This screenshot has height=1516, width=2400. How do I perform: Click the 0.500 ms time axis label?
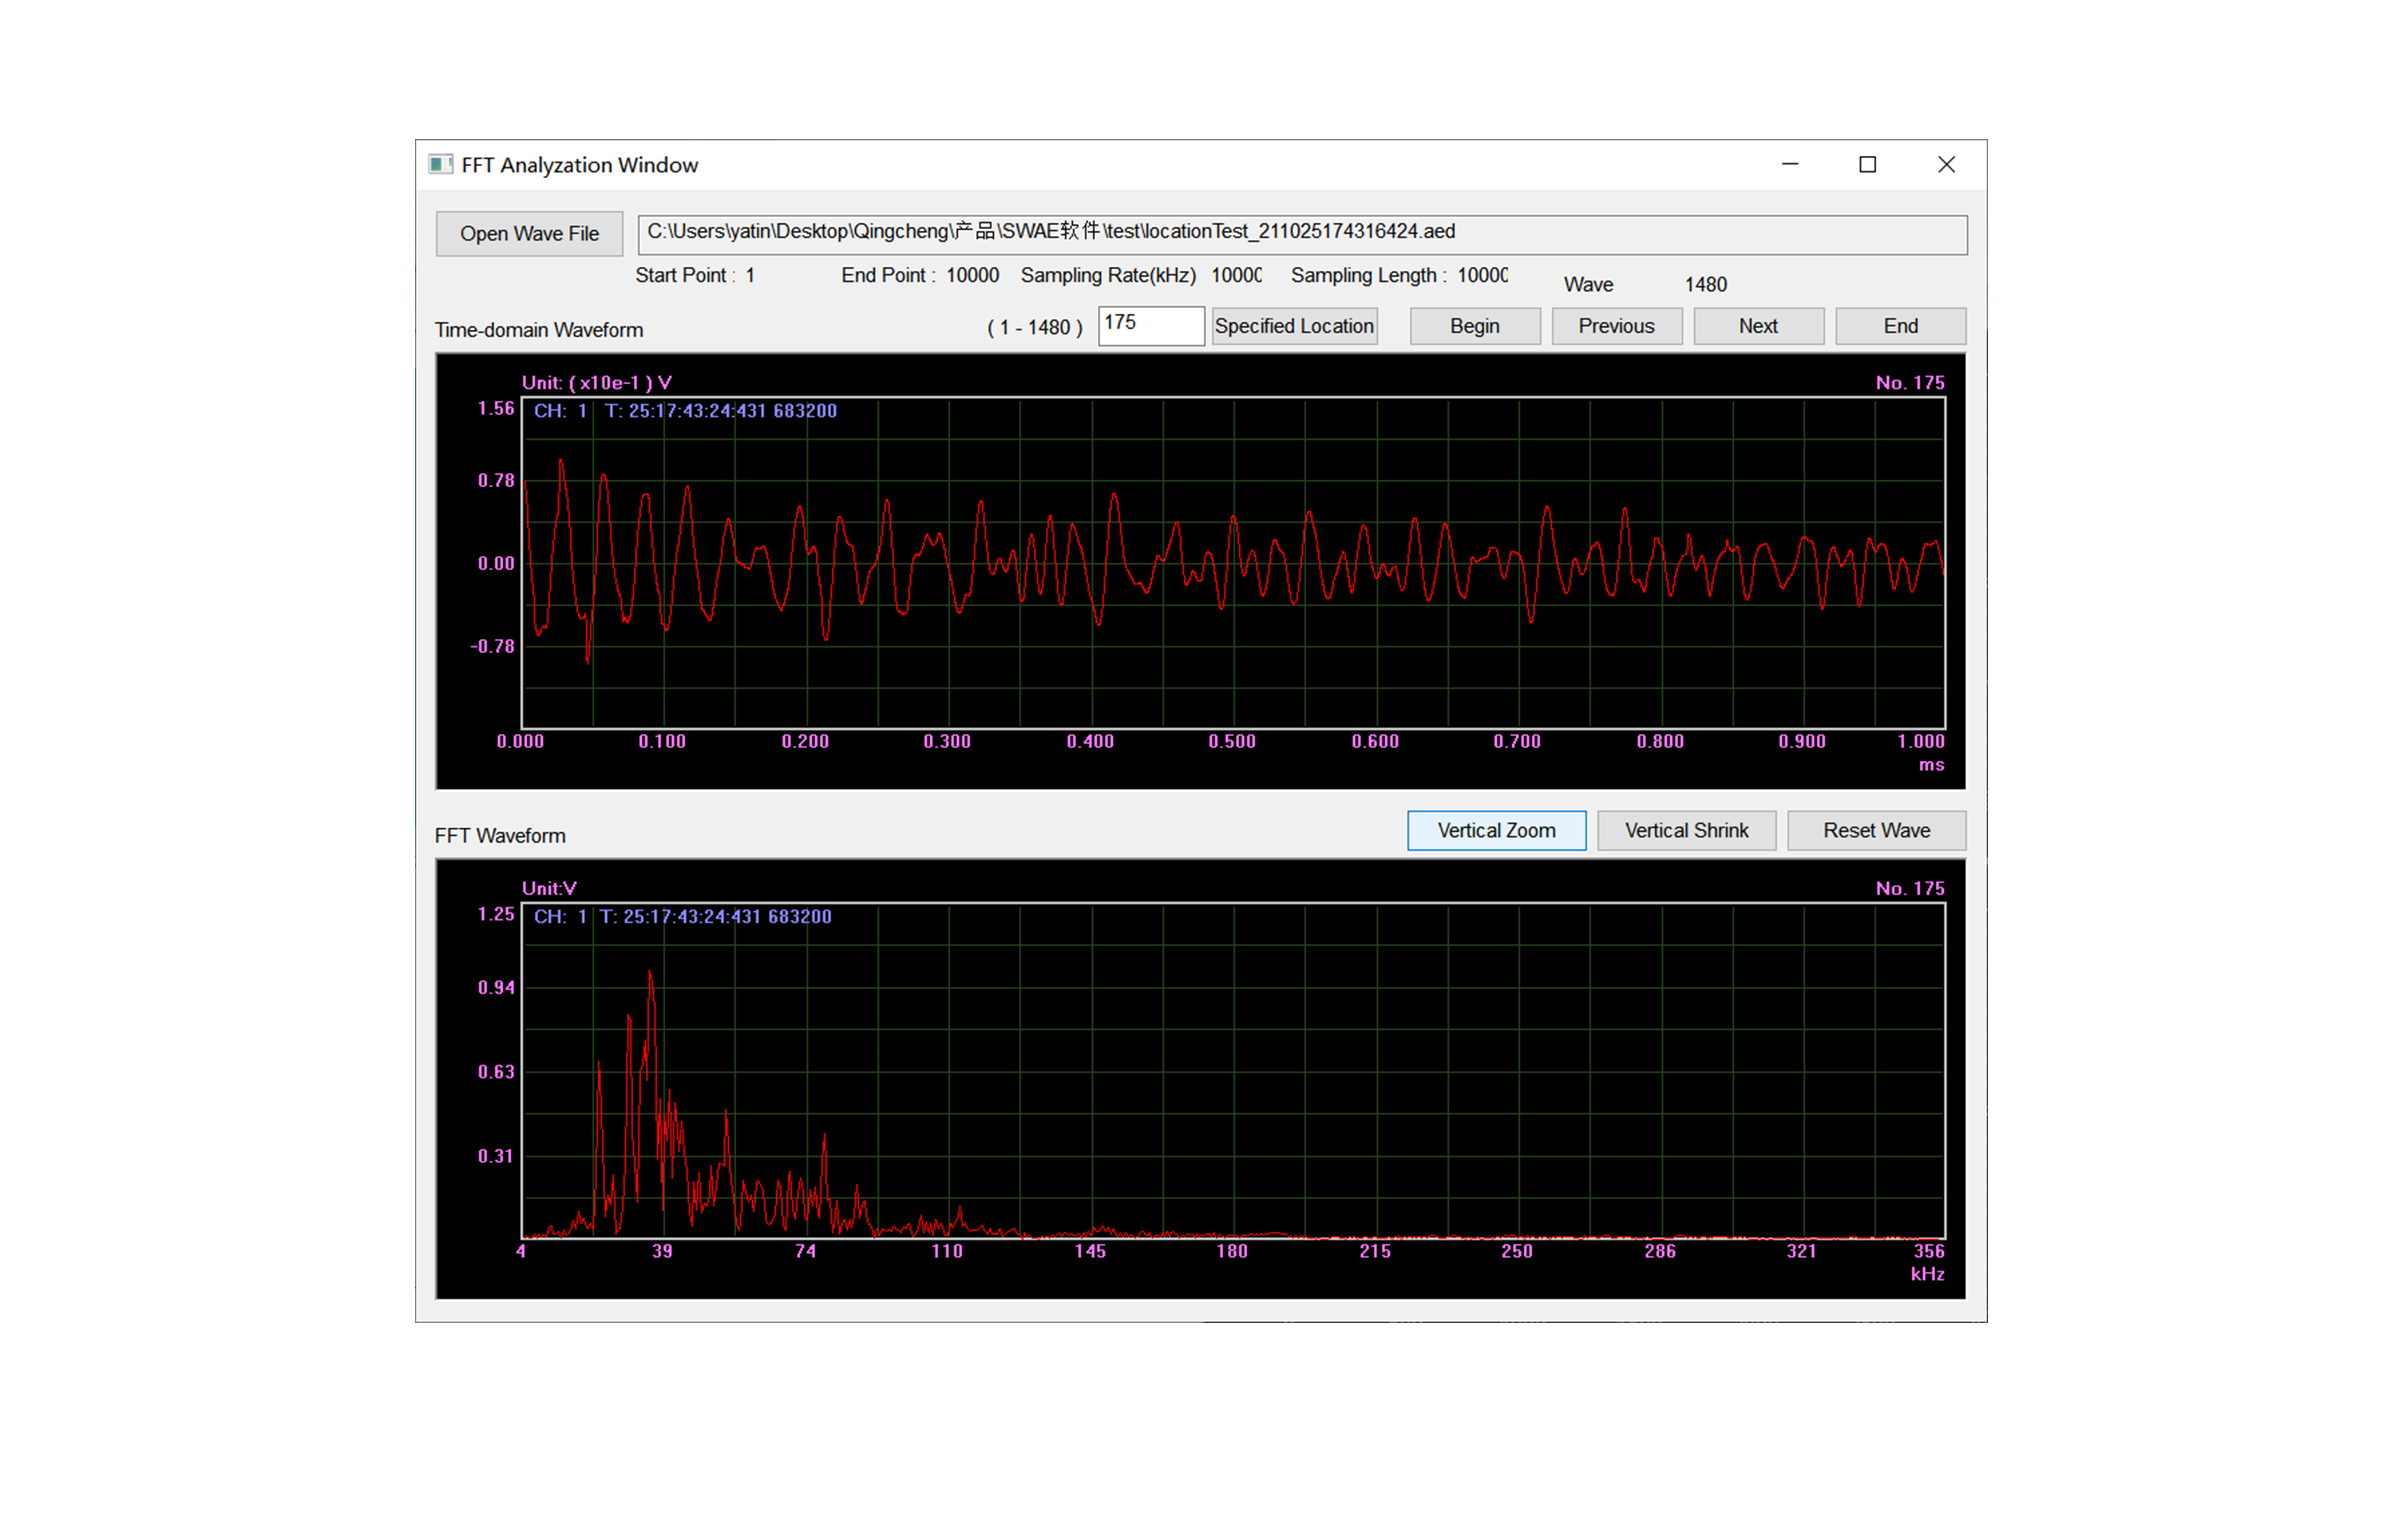pyautogui.click(x=1232, y=741)
